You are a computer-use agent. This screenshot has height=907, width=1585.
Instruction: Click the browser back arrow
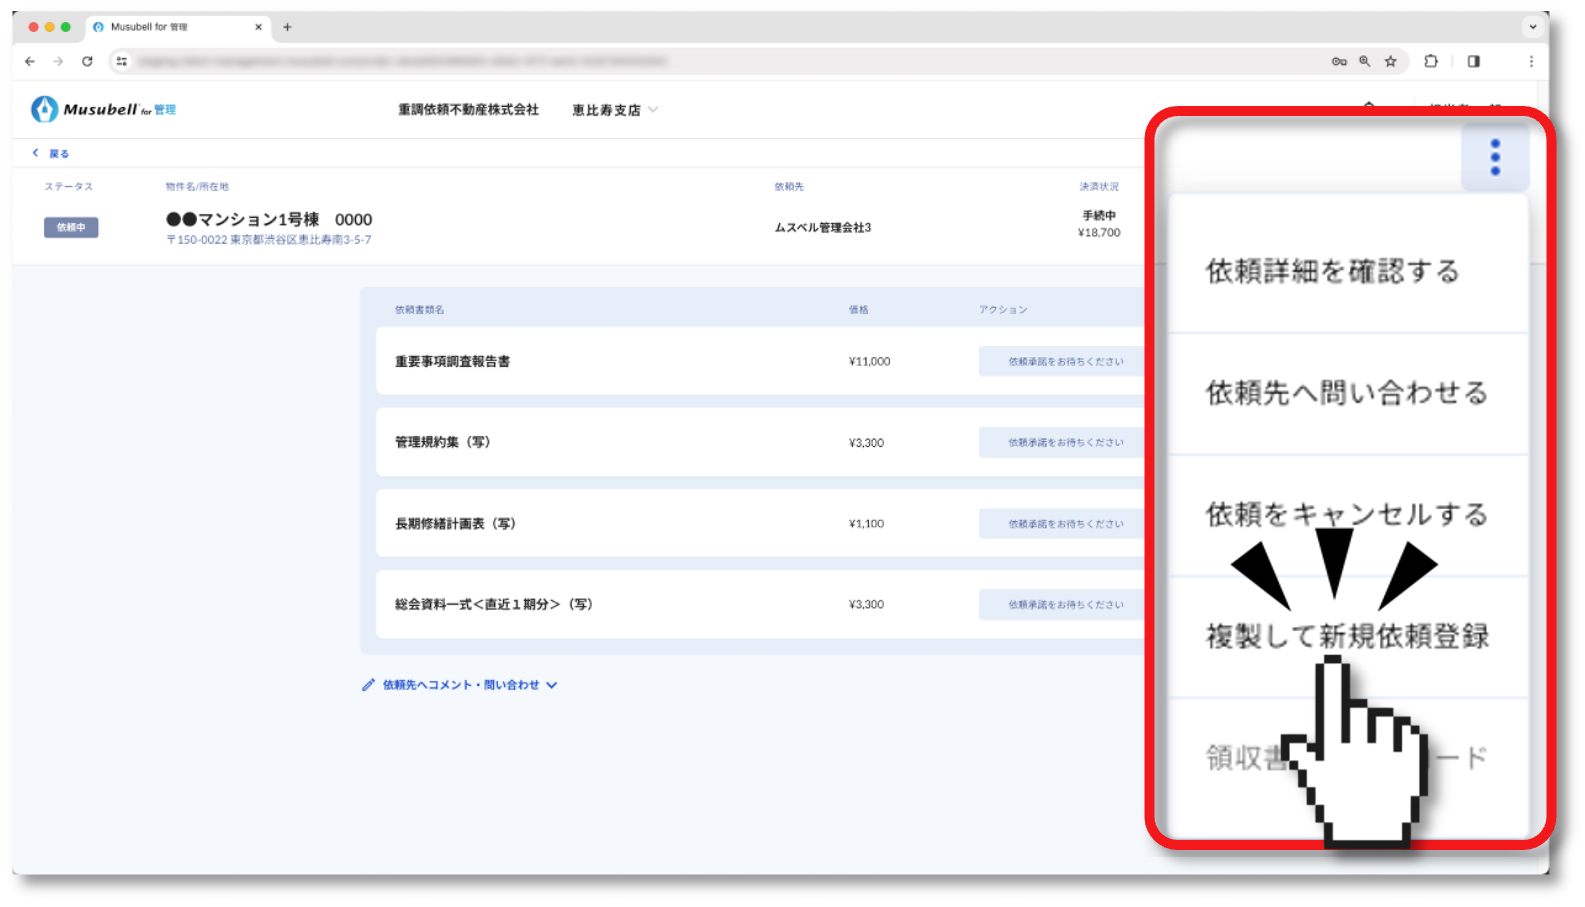(30, 61)
